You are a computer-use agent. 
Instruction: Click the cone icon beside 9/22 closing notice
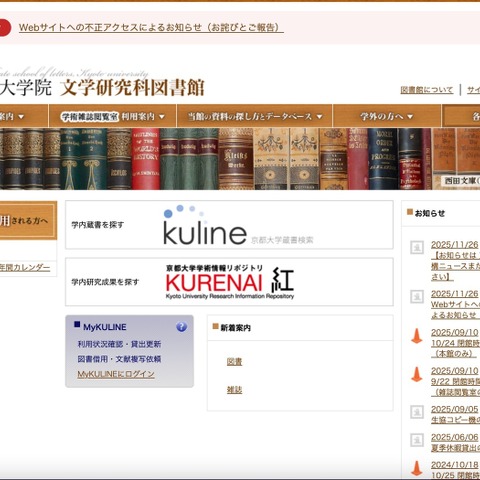point(417,374)
